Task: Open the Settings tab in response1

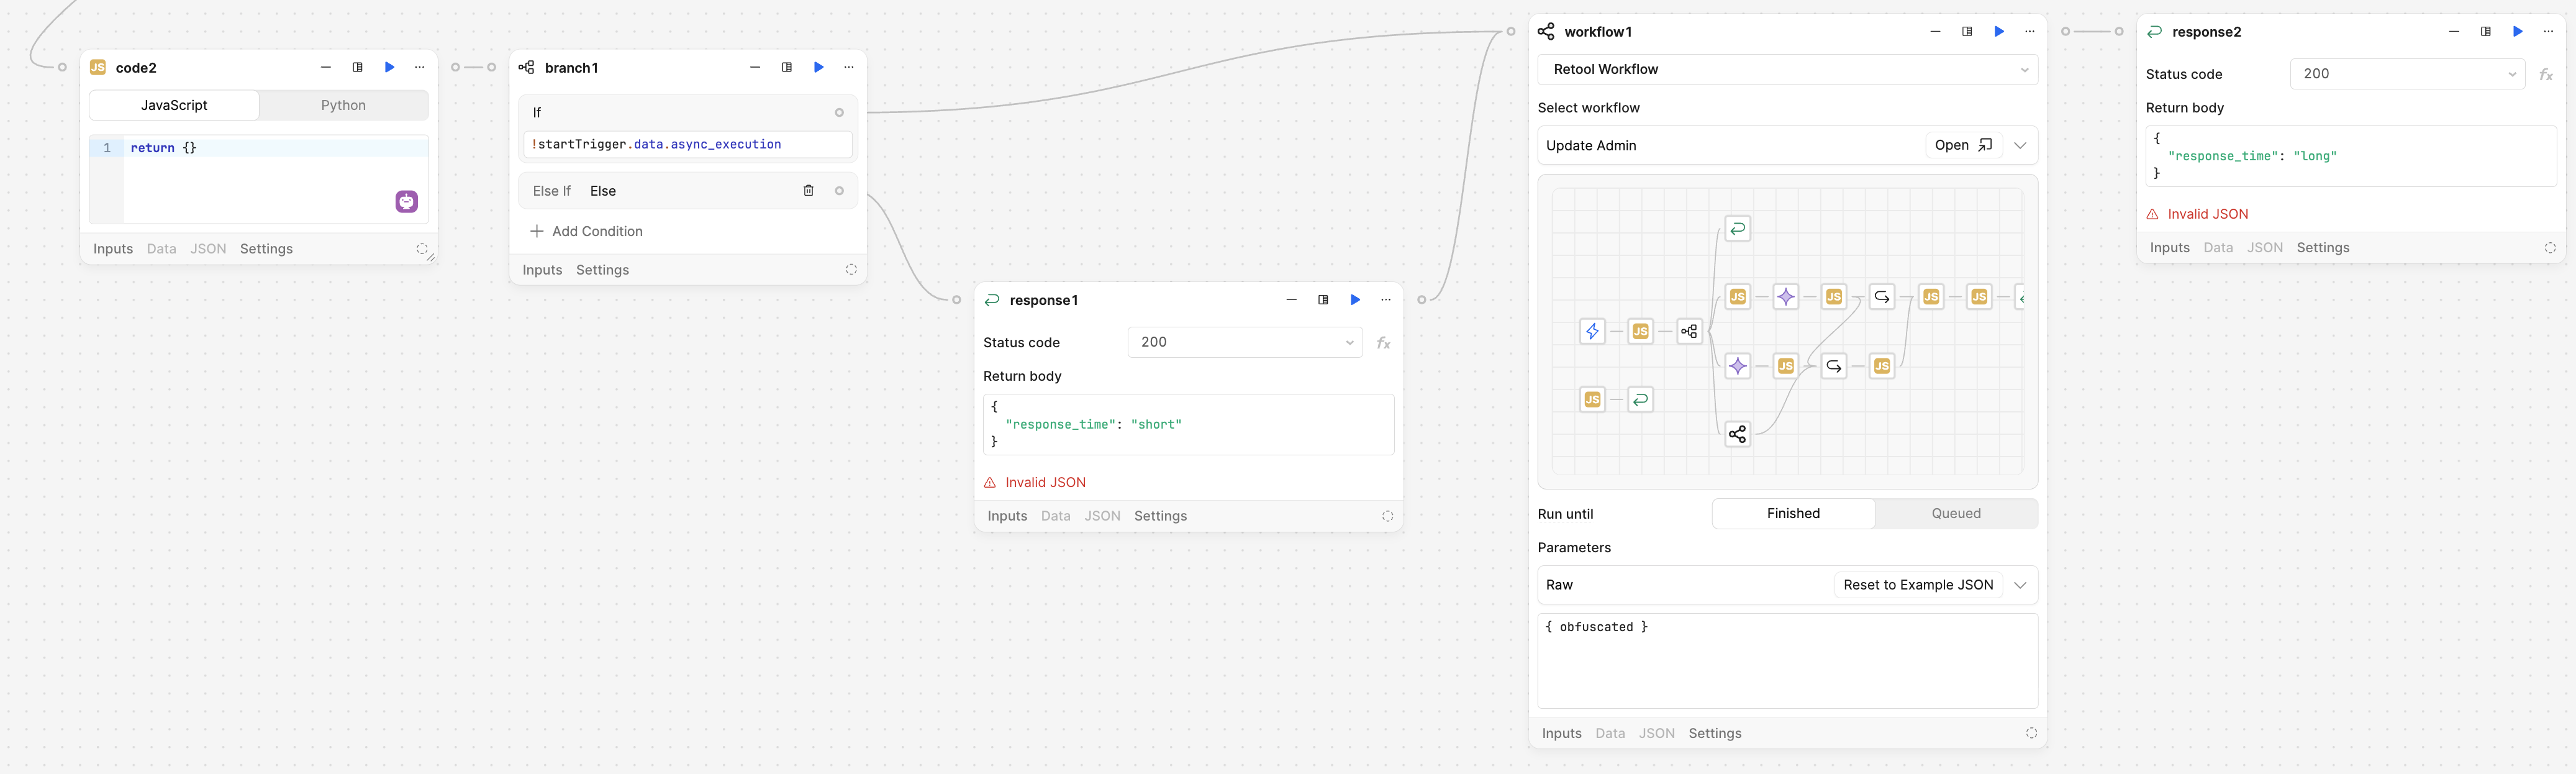Action: pos(1160,516)
